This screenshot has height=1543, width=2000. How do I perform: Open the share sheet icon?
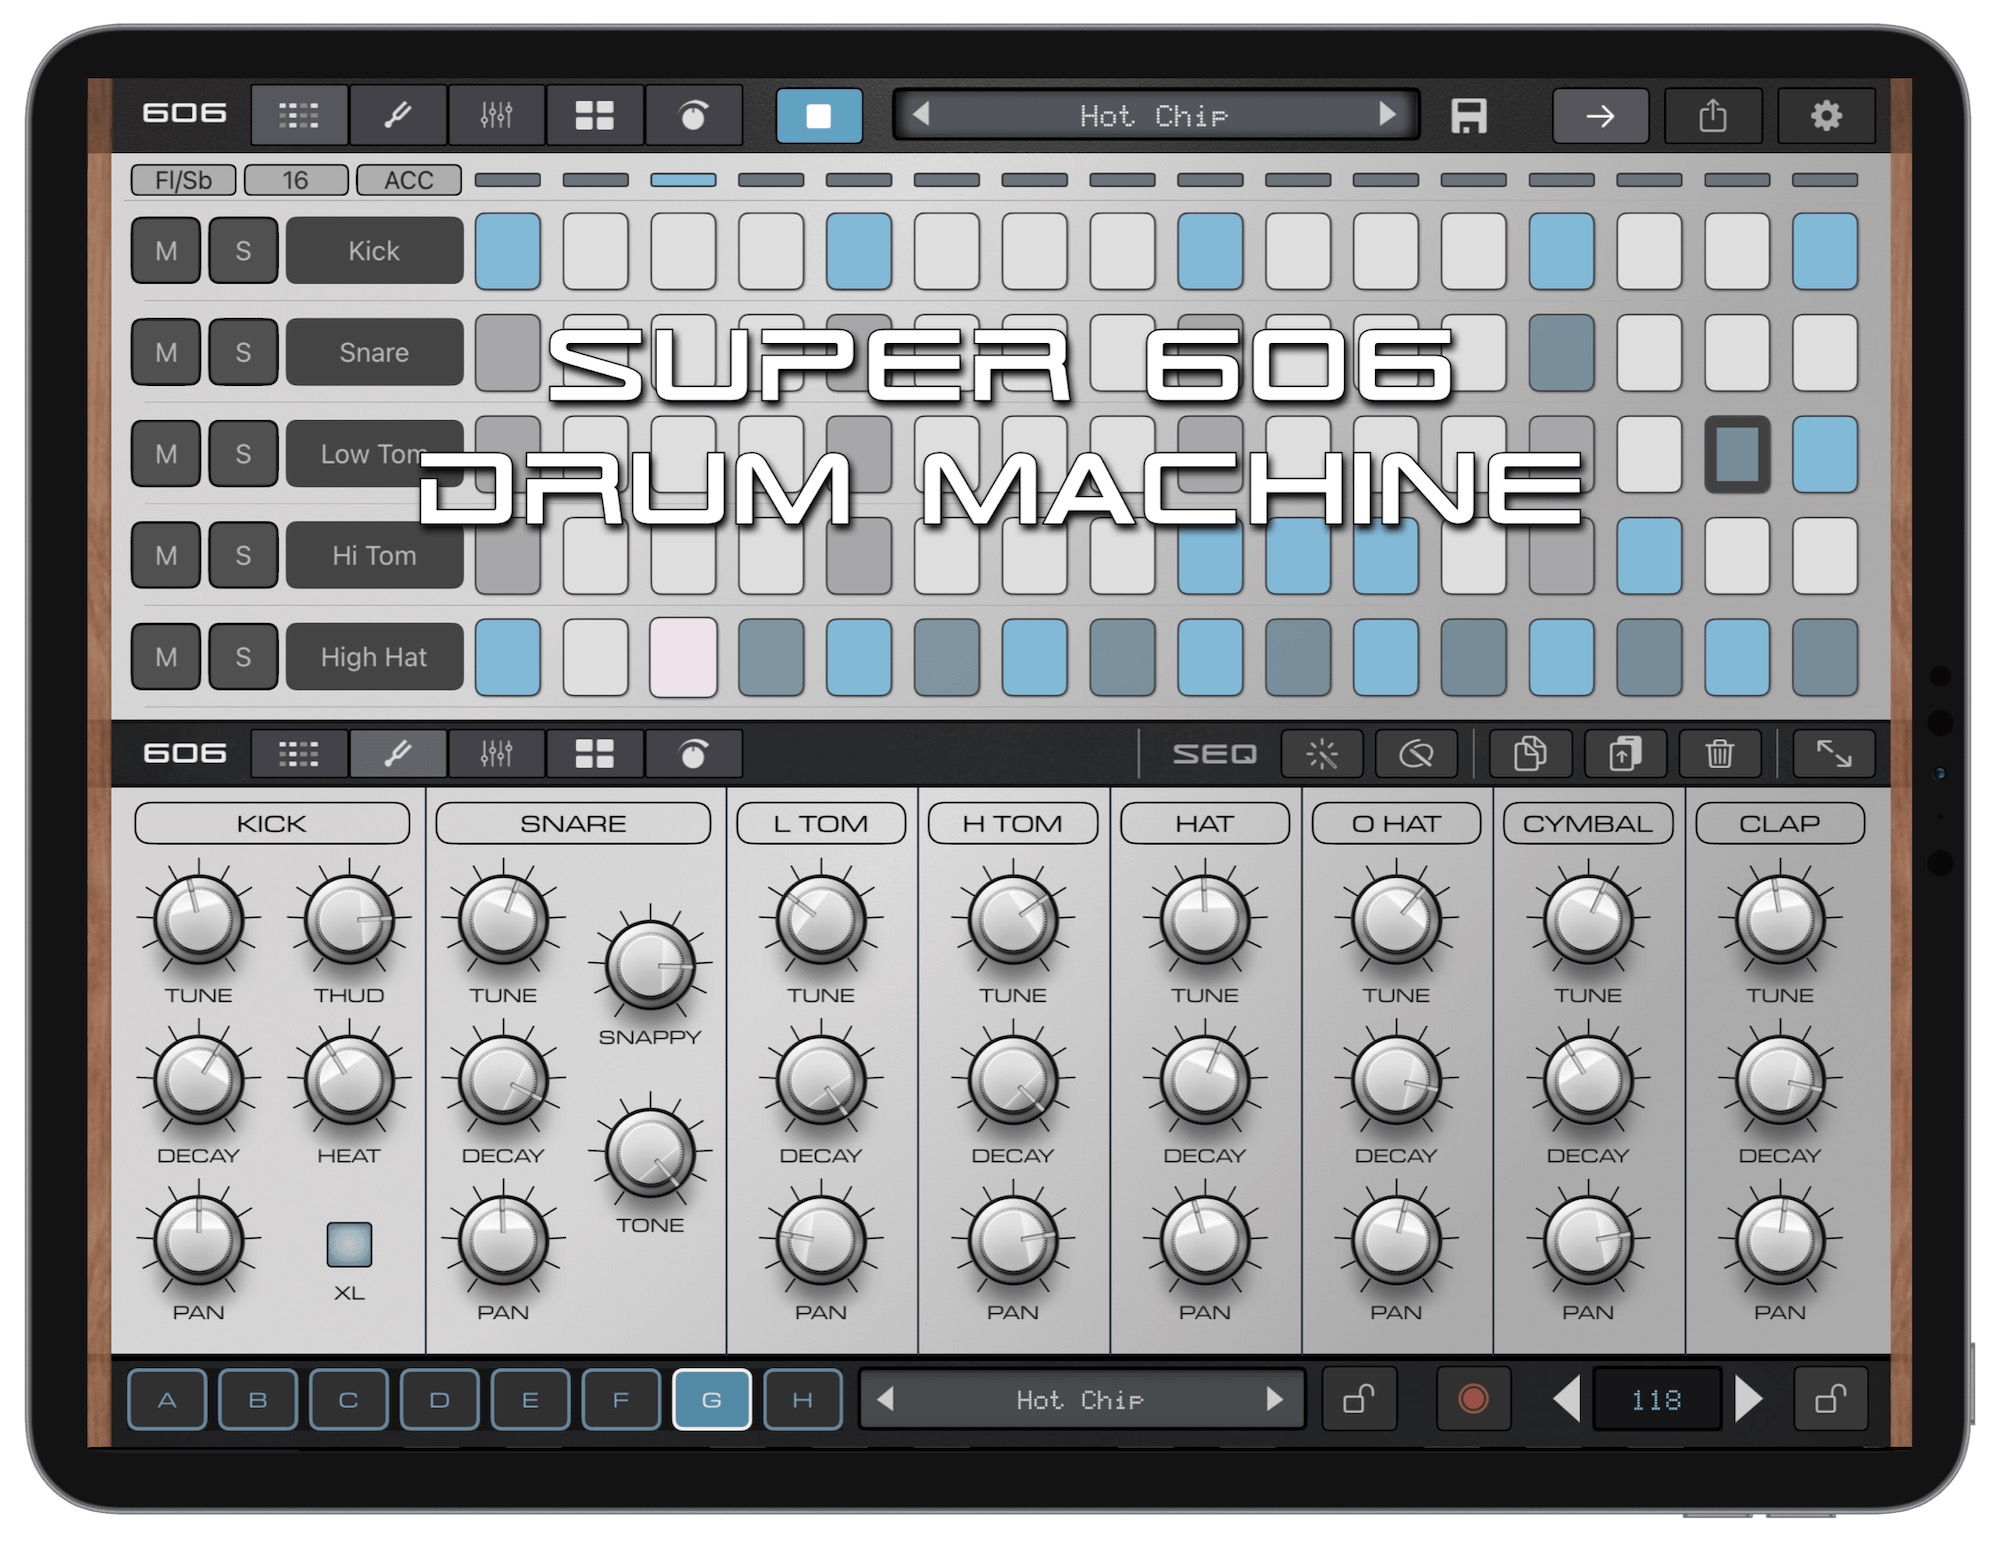tap(1713, 116)
